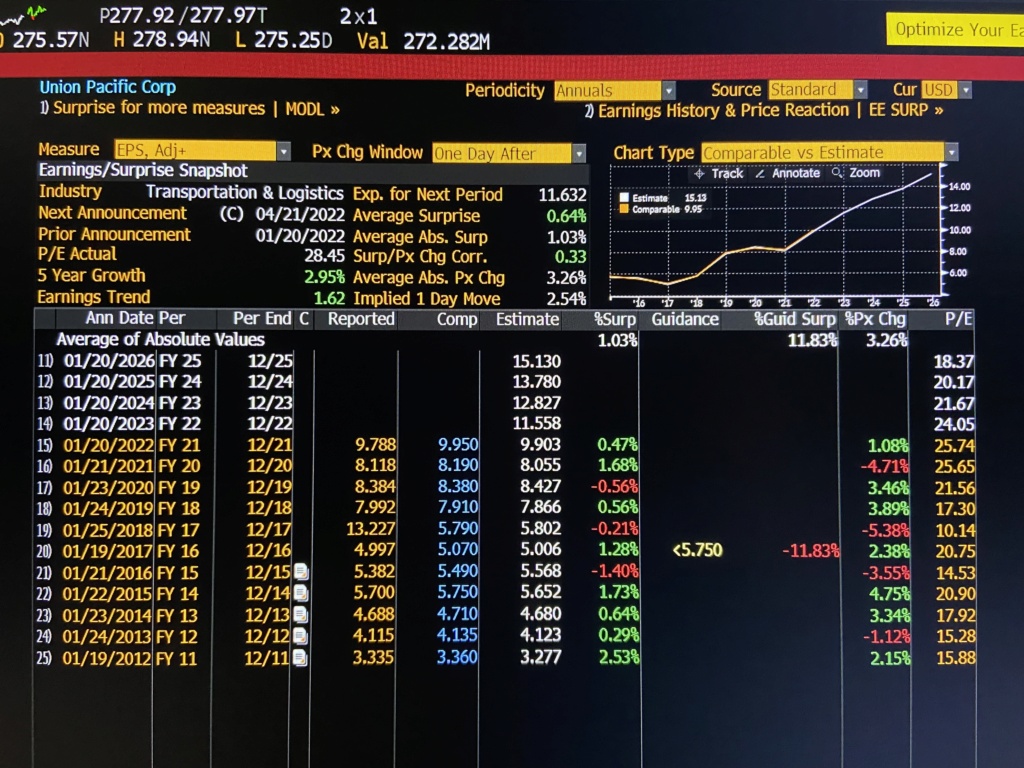Sort by the Guidance column header
Screen dimensions: 1024x768
(x=685, y=319)
